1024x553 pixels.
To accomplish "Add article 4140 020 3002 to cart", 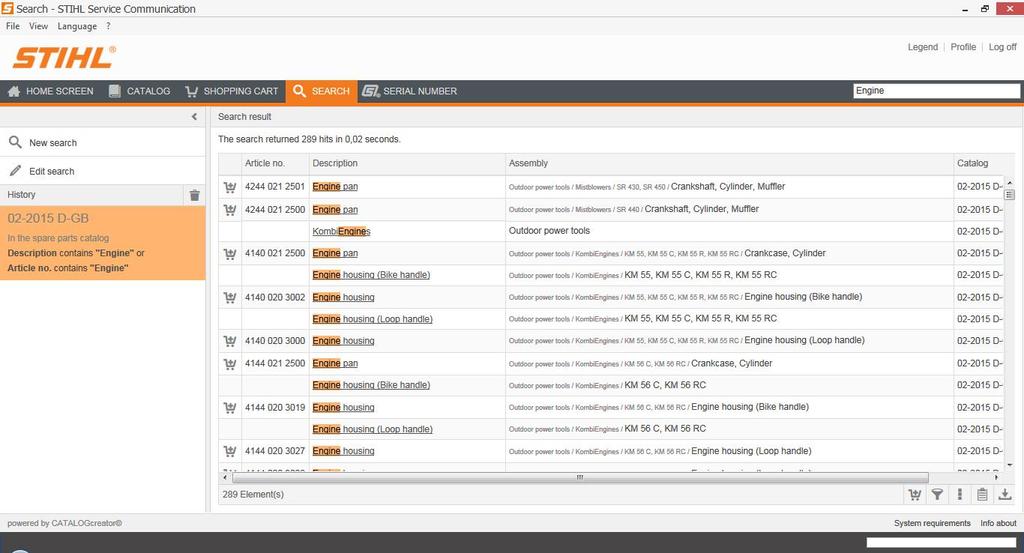I will [x=230, y=298].
